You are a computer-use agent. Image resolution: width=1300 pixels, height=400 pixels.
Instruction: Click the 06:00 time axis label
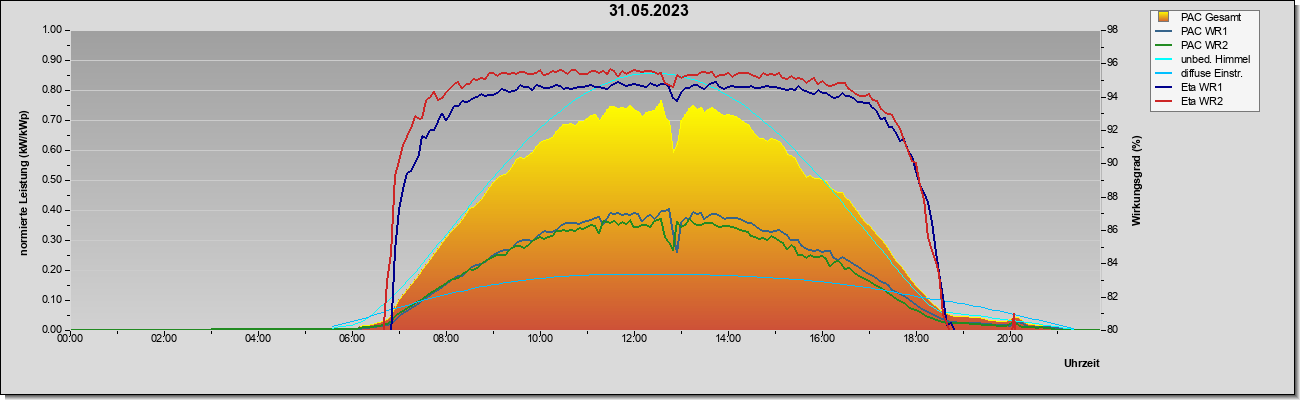(x=352, y=340)
